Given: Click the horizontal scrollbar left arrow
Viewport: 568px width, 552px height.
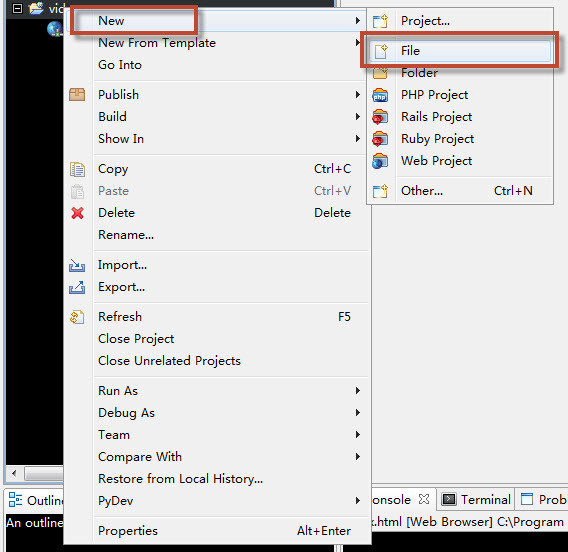Looking at the screenshot, I should (14, 473).
